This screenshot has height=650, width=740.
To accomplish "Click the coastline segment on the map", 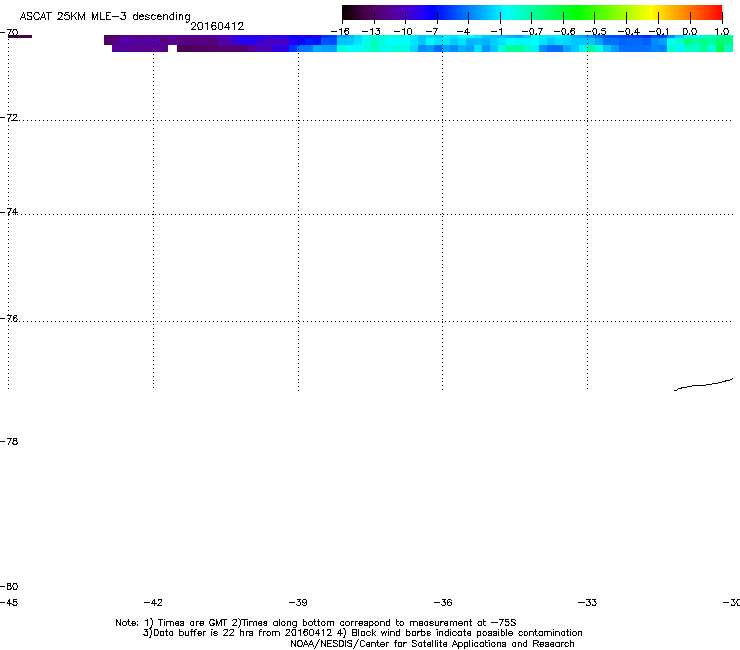I will coord(703,385).
